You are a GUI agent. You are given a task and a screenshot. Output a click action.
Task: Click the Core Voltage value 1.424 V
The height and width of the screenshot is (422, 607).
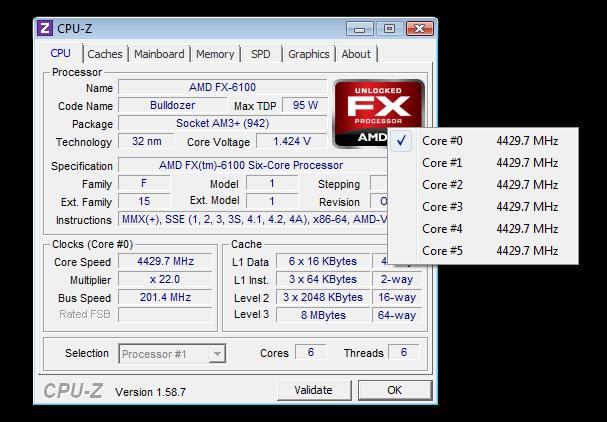tap(292, 141)
